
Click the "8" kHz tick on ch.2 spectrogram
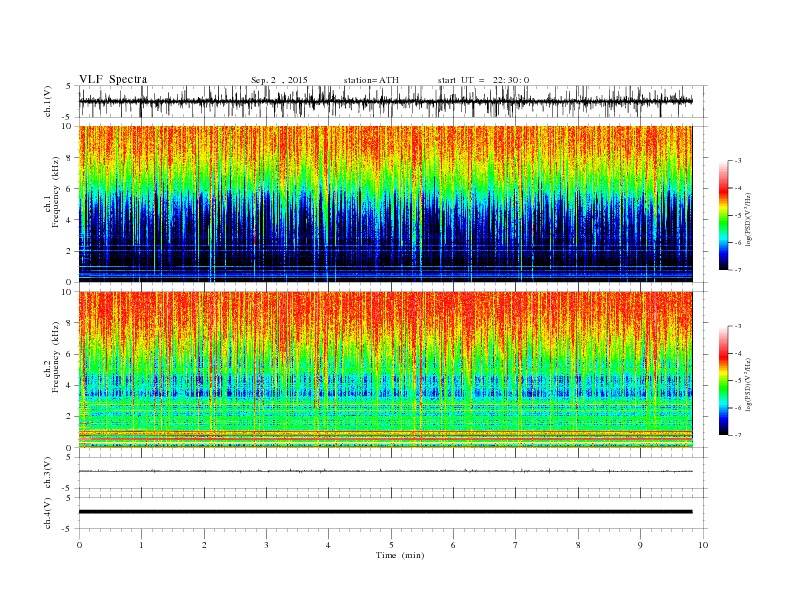[69, 323]
